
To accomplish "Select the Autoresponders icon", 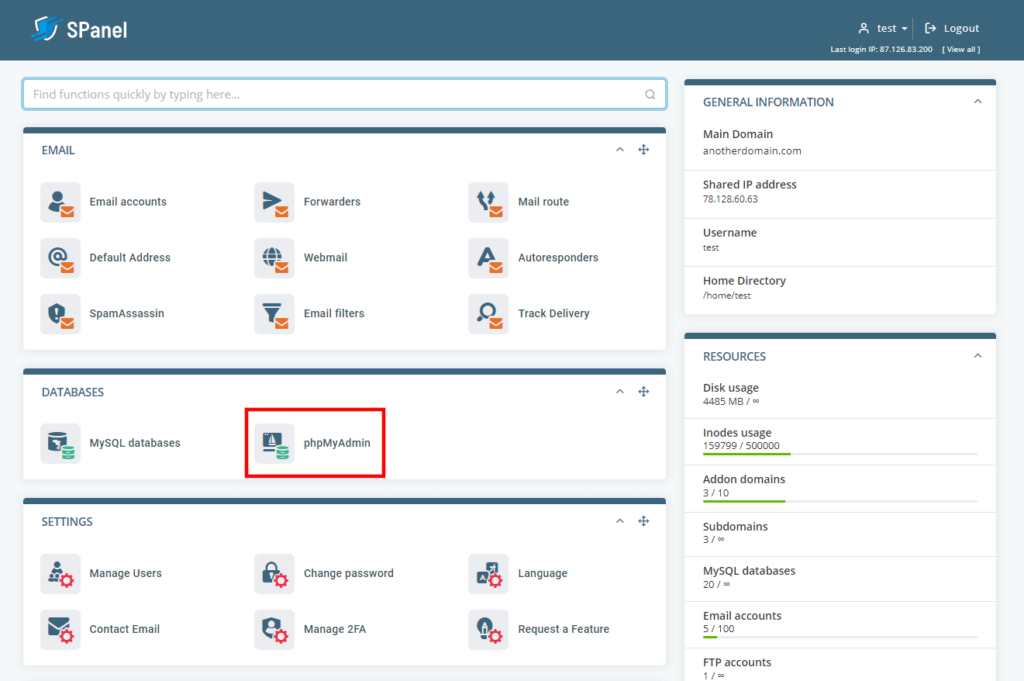I will point(488,258).
